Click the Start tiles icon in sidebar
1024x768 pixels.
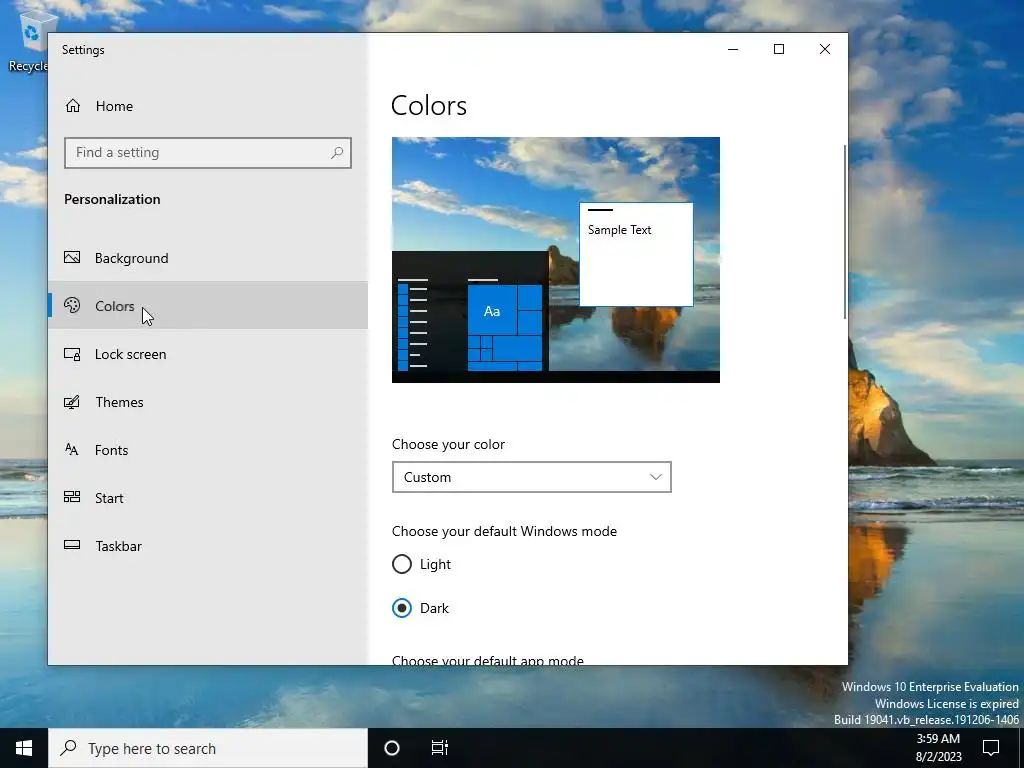click(x=72, y=497)
